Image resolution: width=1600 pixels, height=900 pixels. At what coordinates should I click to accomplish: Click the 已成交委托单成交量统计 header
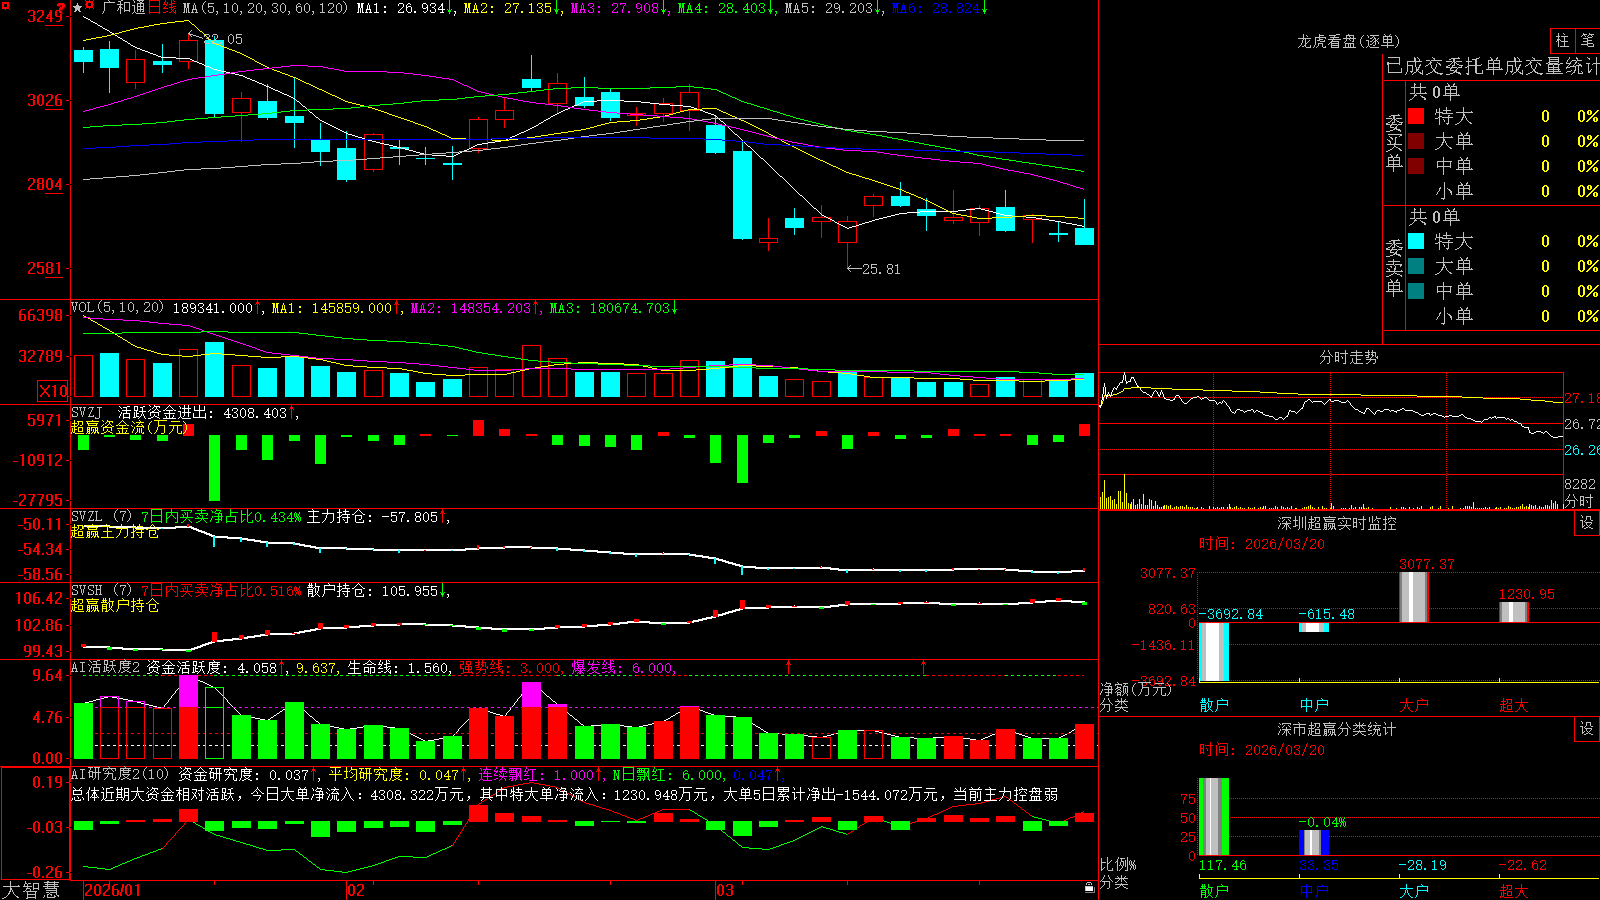click(1492, 66)
